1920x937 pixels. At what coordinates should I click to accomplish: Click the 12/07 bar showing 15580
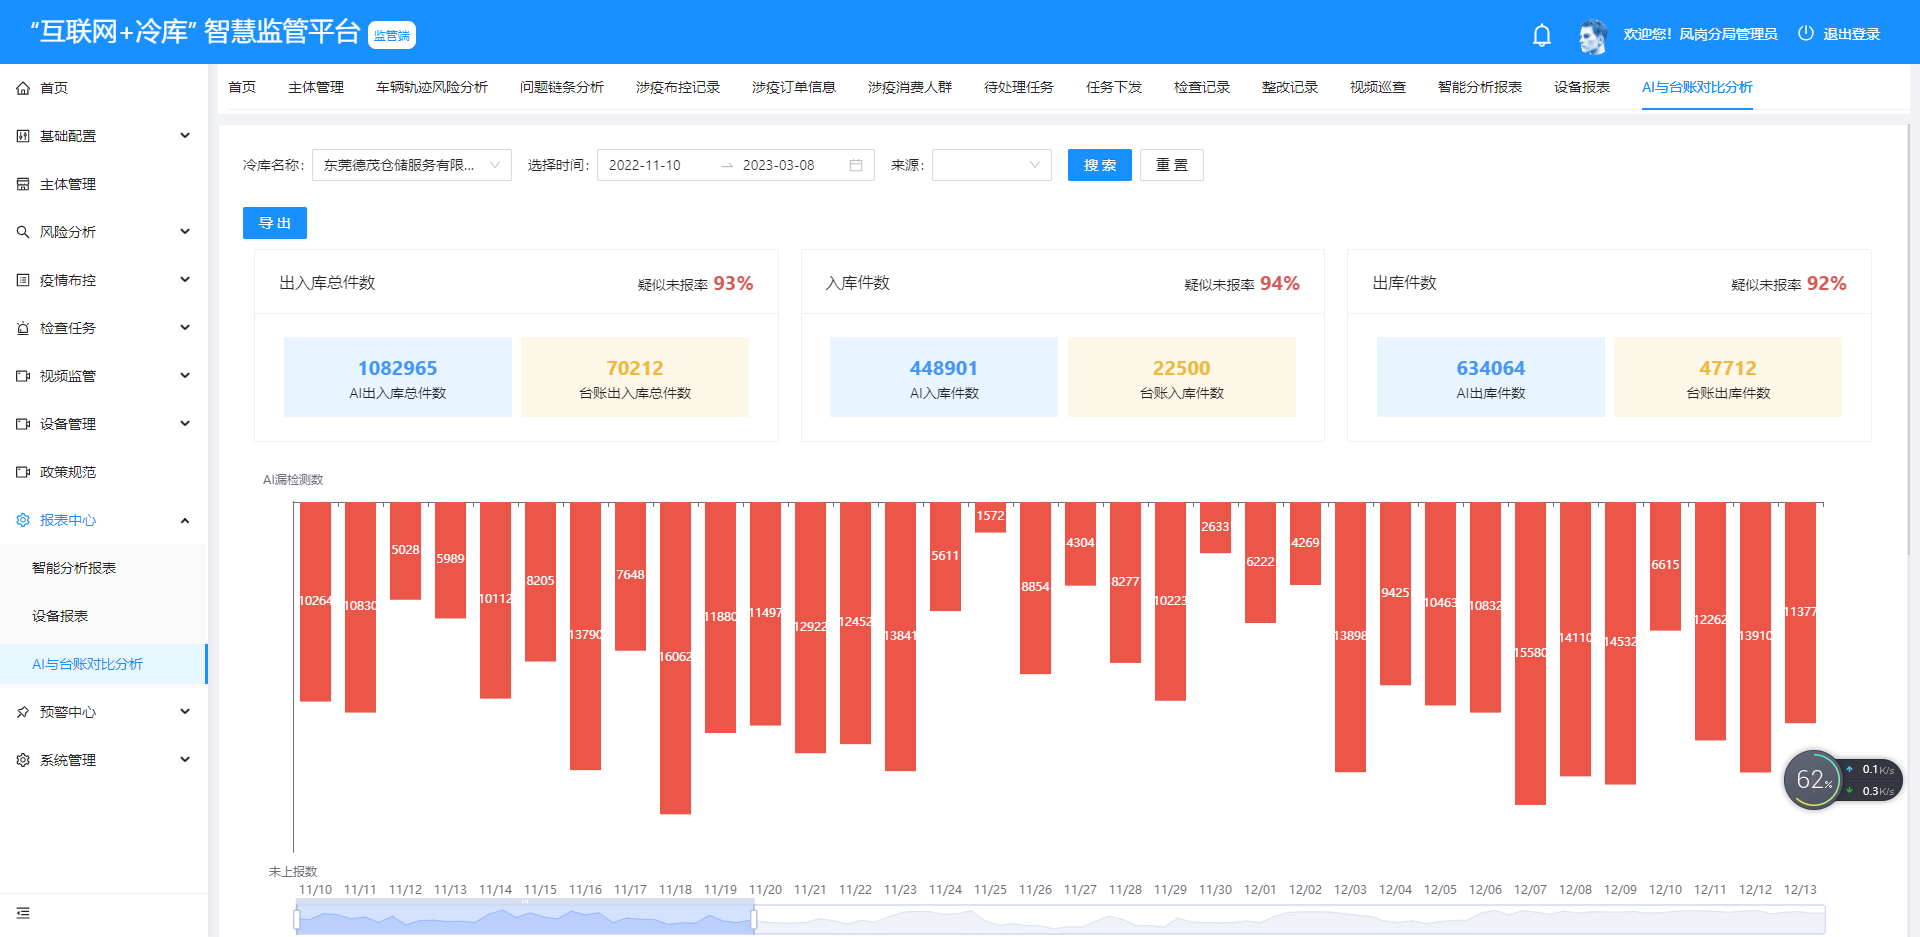pyautogui.click(x=1530, y=653)
